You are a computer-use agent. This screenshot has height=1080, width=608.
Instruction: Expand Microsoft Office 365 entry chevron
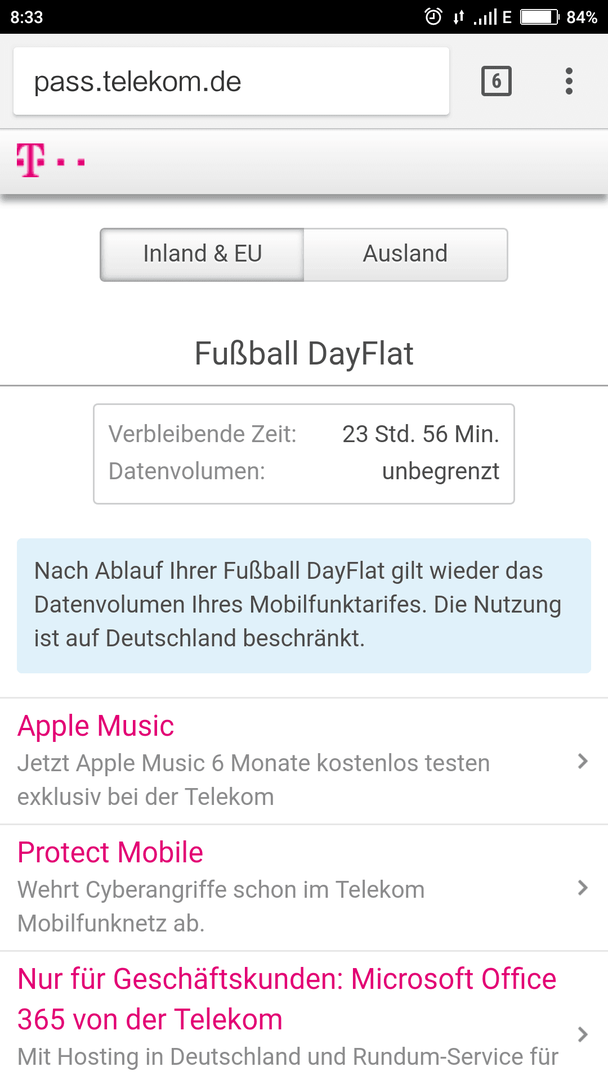pyautogui.click(x=583, y=1034)
